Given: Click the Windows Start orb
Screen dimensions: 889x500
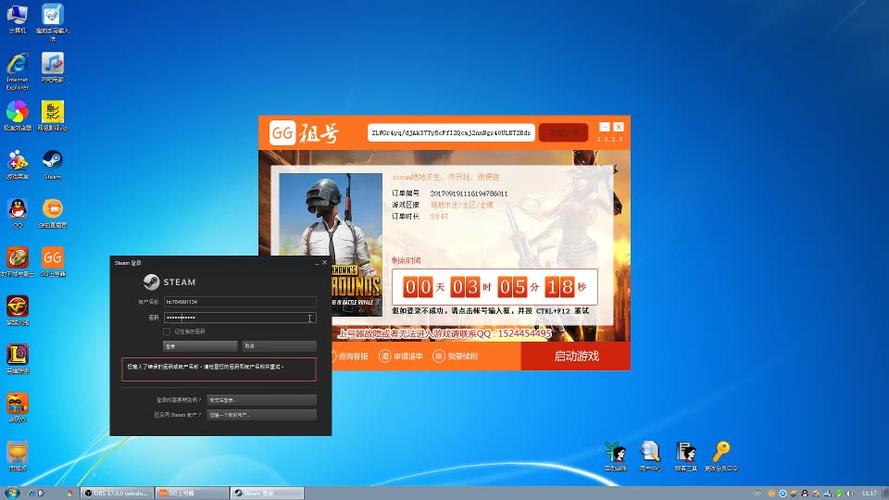Looking at the screenshot, I should (11, 493).
